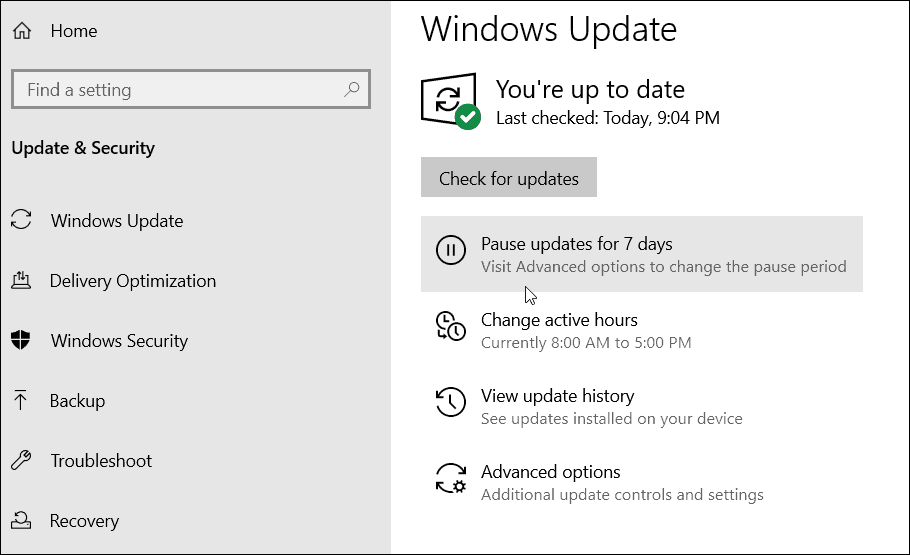Click the Windows Update page title

[x=549, y=29]
